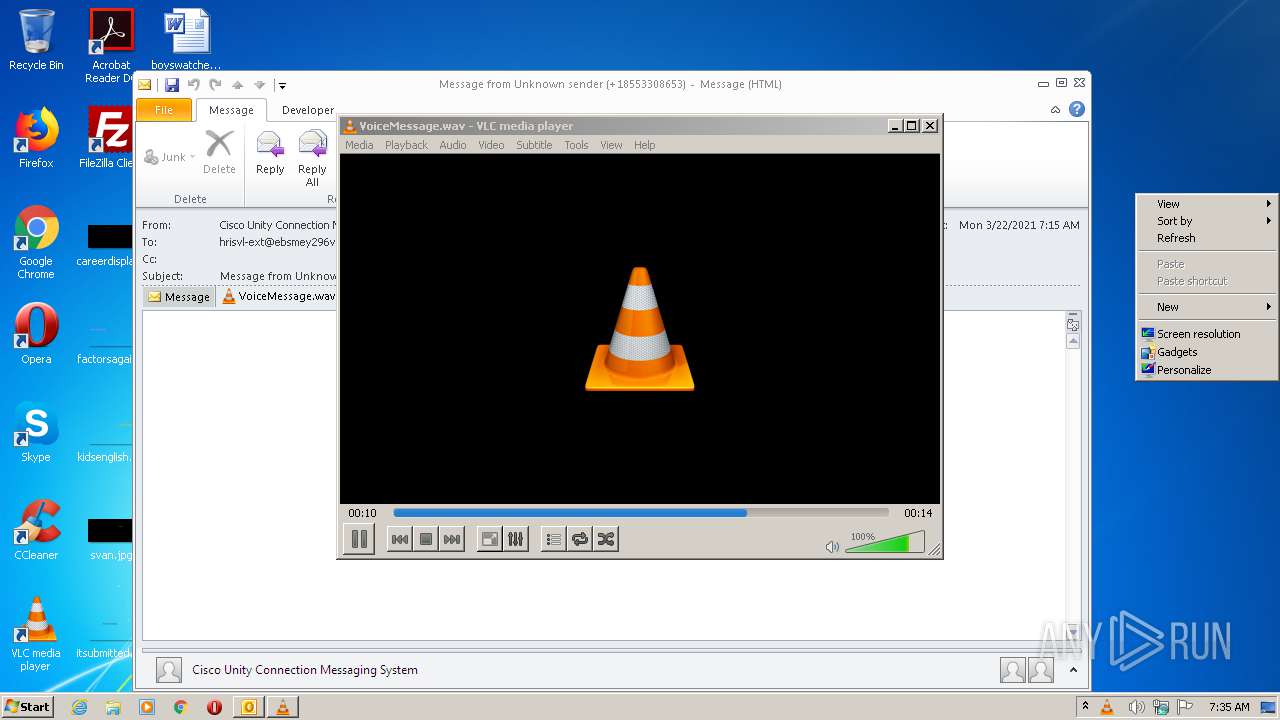This screenshot has height=720, width=1280.
Task: Open the VLC Tools menu
Action: point(576,145)
